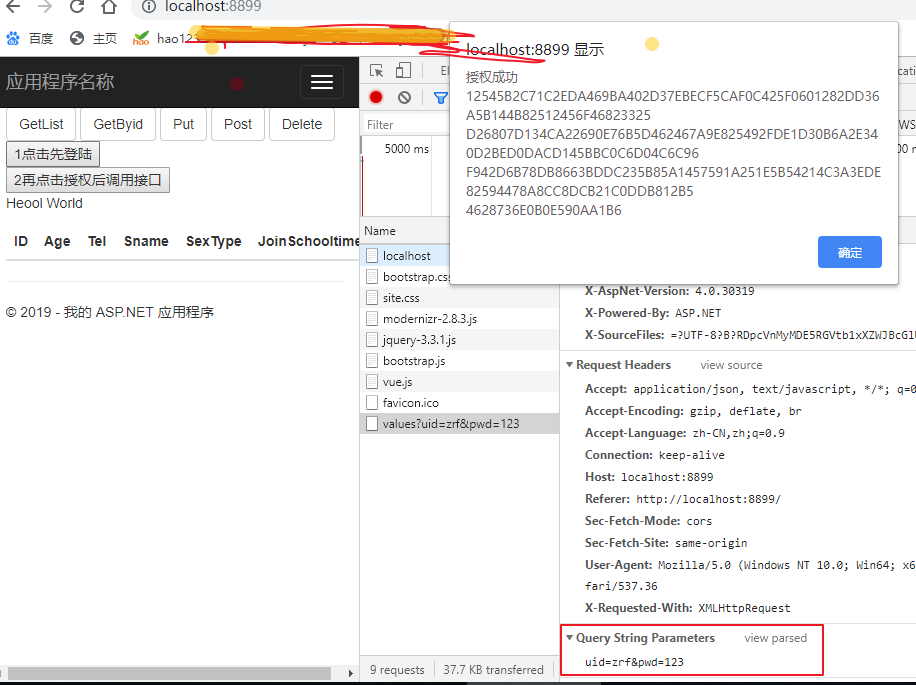Click the uid=zrf&pwd=123 parameter text
This screenshot has width=916, height=685.
click(634, 662)
